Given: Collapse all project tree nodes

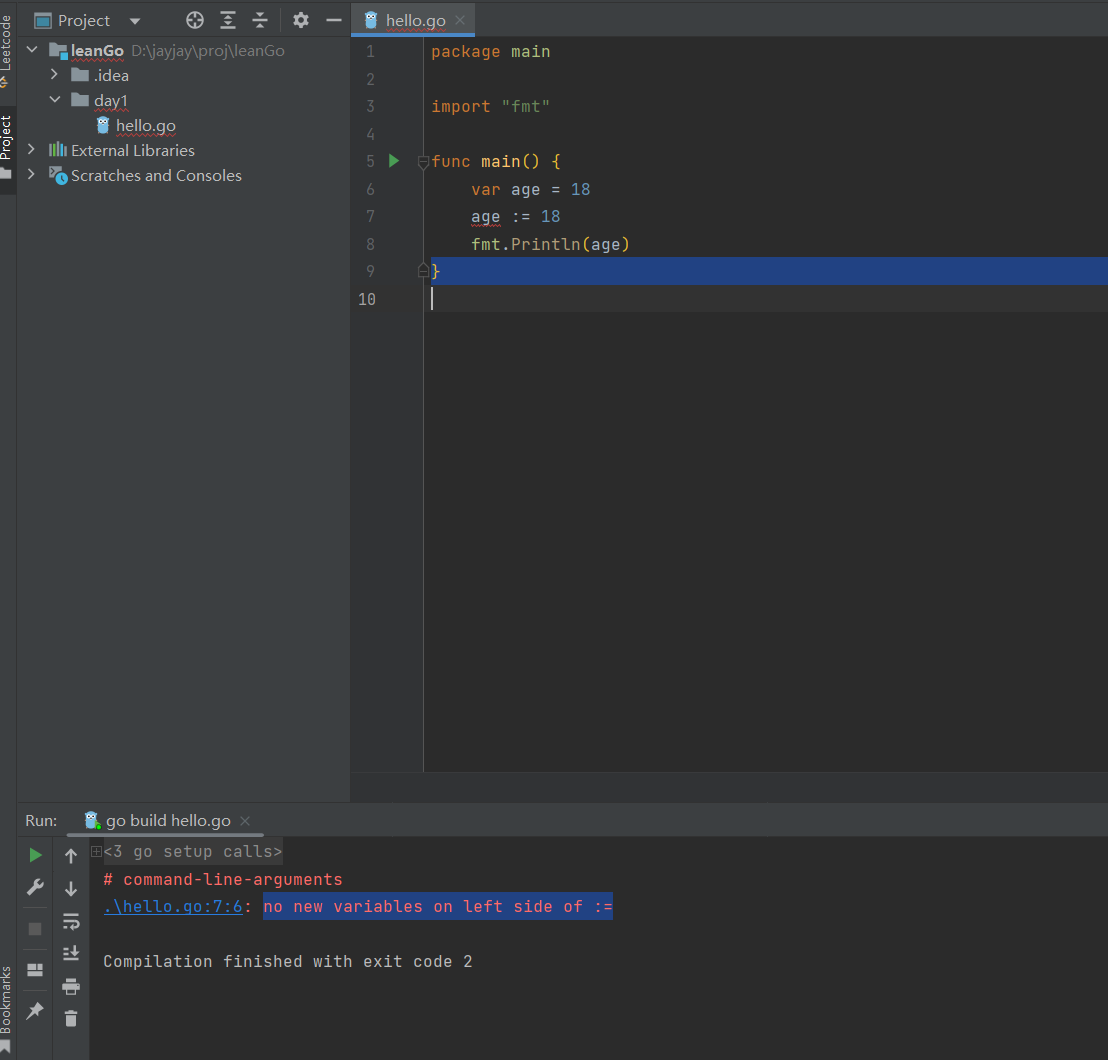Looking at the screenshot, I should click(x=260, y=20).
